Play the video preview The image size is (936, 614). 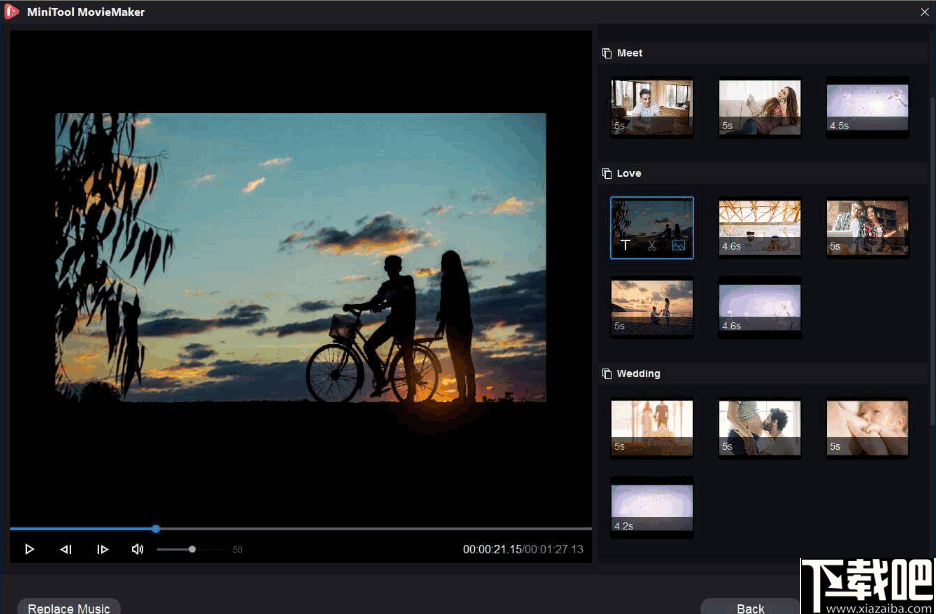pos(29,548)
